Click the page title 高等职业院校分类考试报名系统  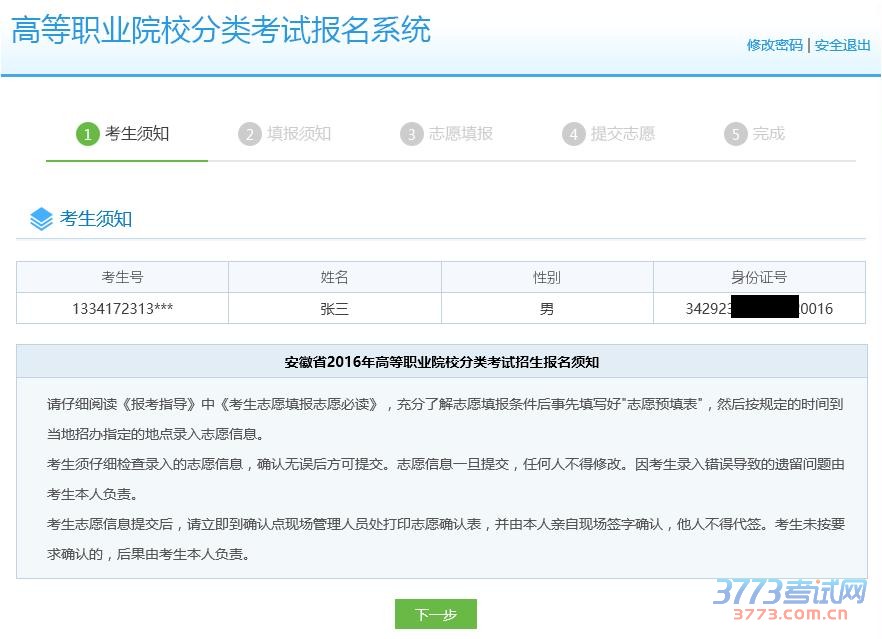(221, 30)
